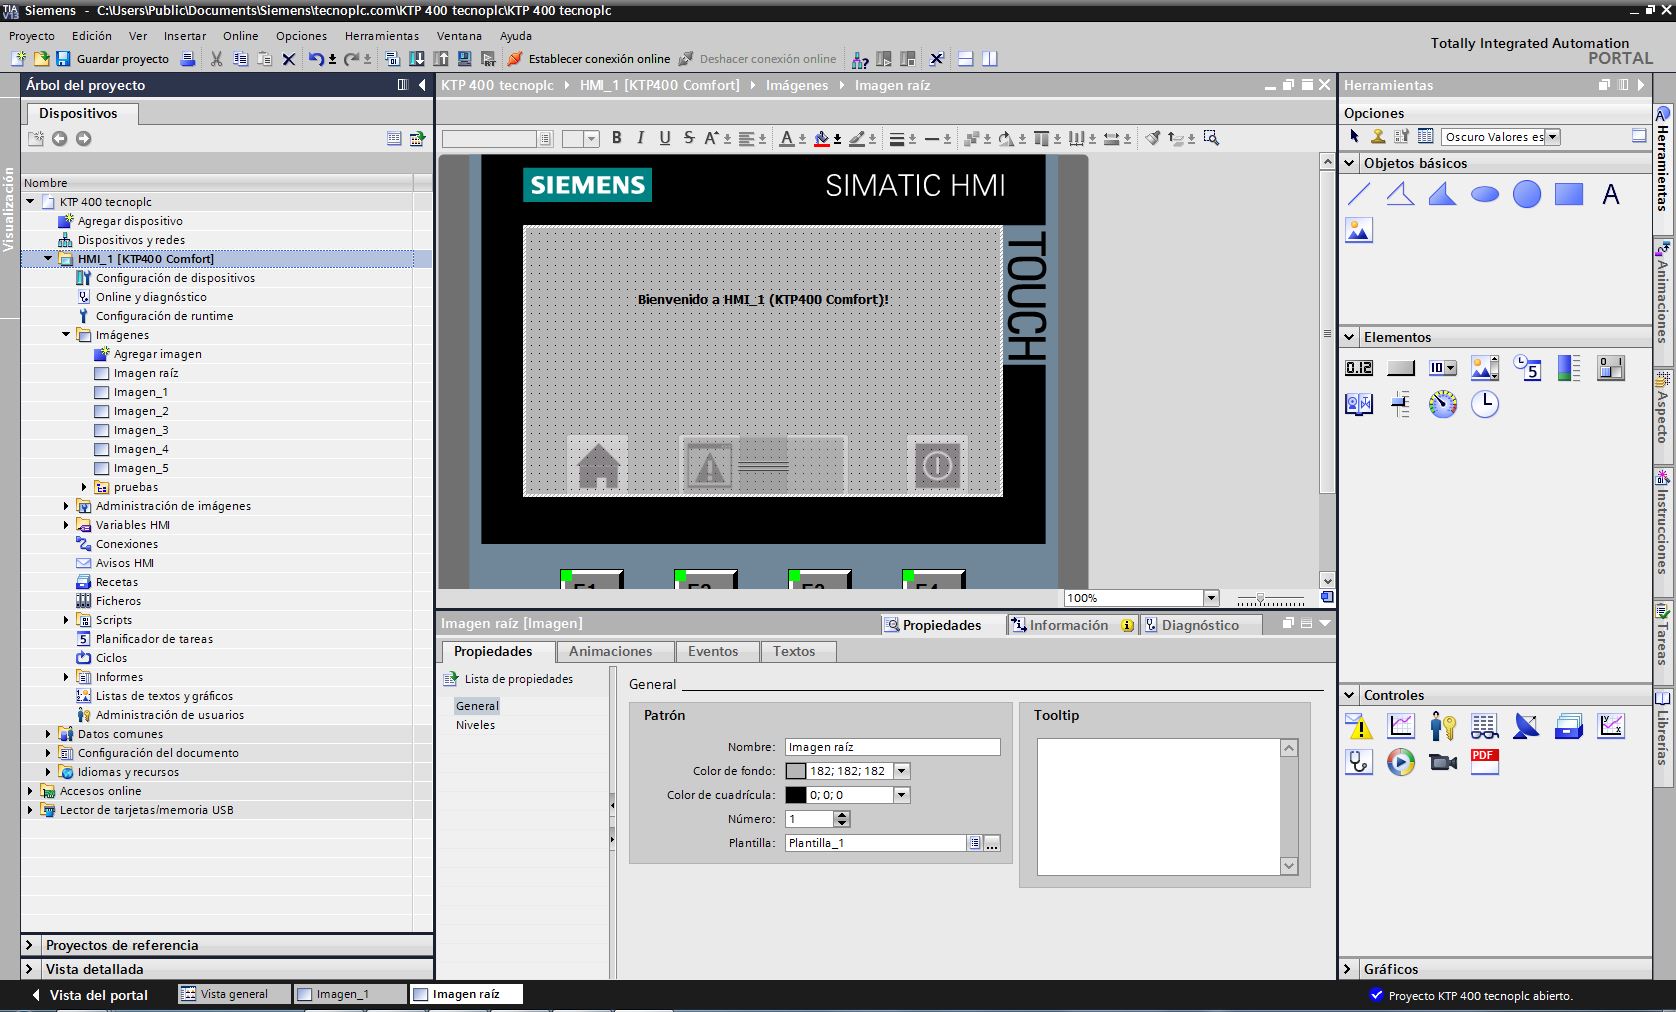
Task: Collapse the Imágenes folder
Action: coord(66,335)
